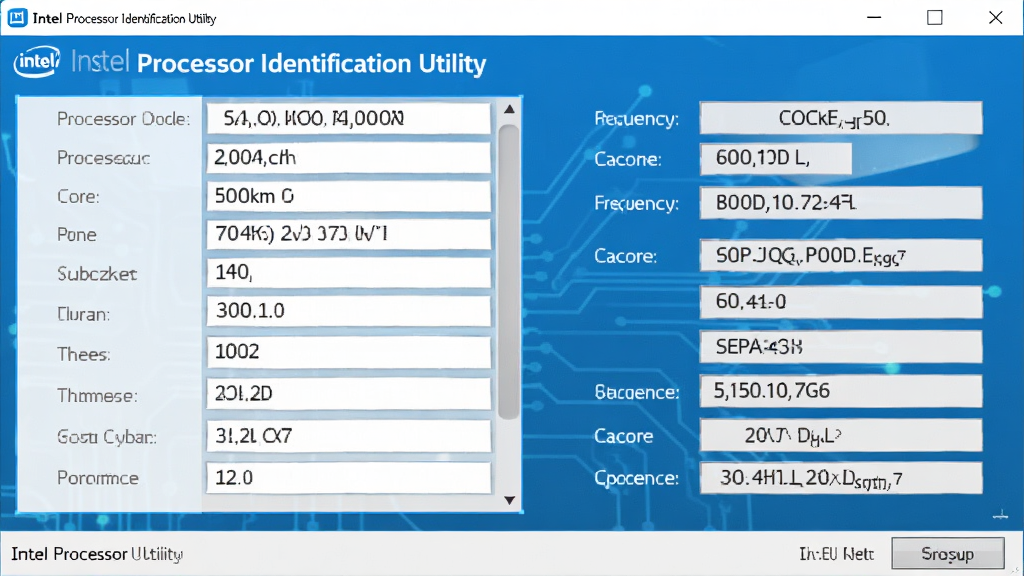Screen dimensions: 1024x576
Task: Click the top field showing COCkE
Action: point(840,118)
